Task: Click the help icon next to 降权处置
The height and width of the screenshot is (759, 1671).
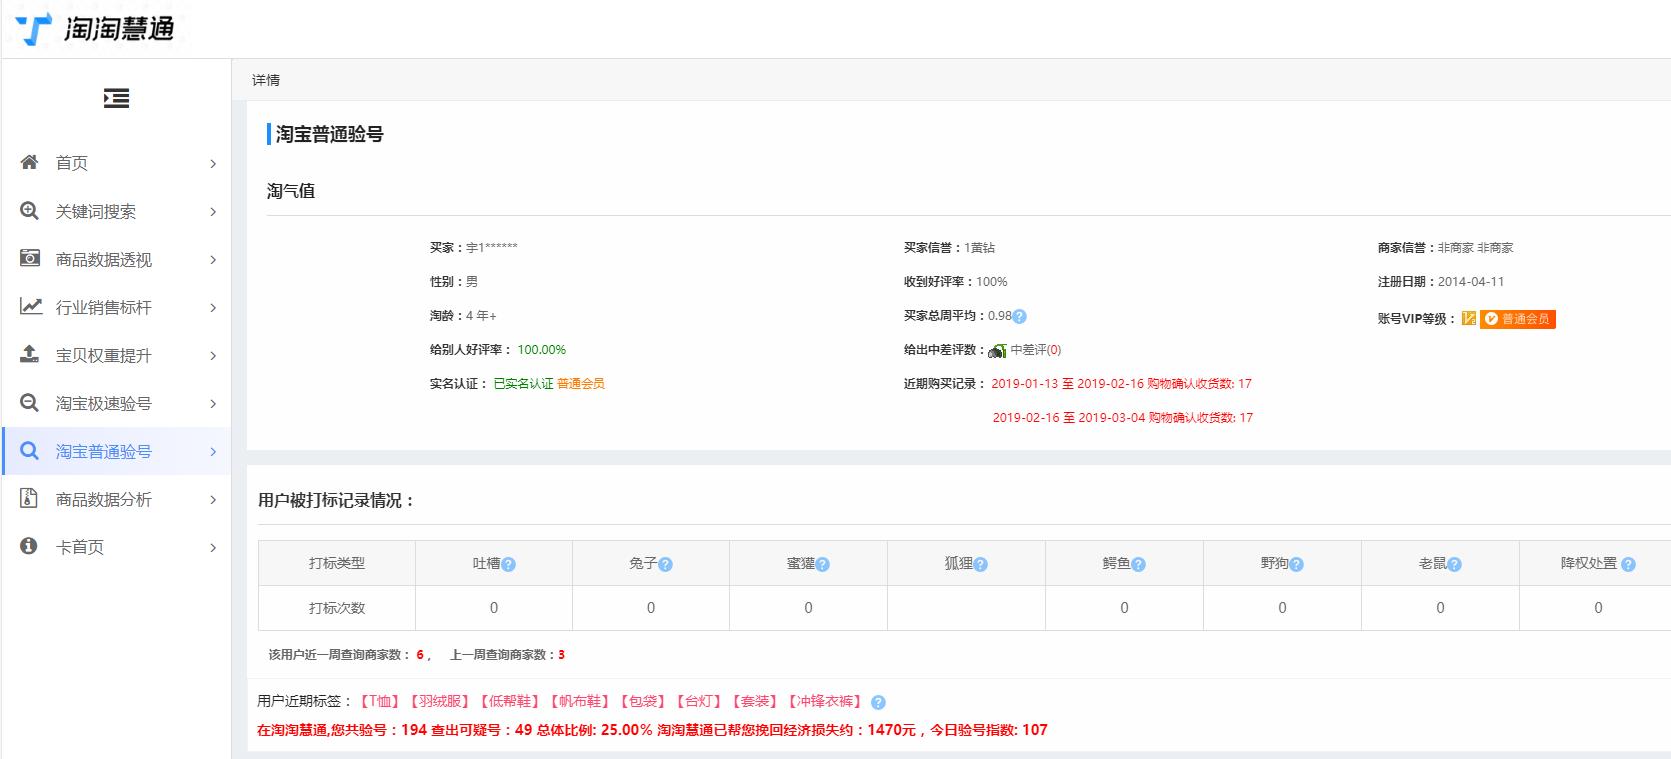Action: click(1628, 564)
